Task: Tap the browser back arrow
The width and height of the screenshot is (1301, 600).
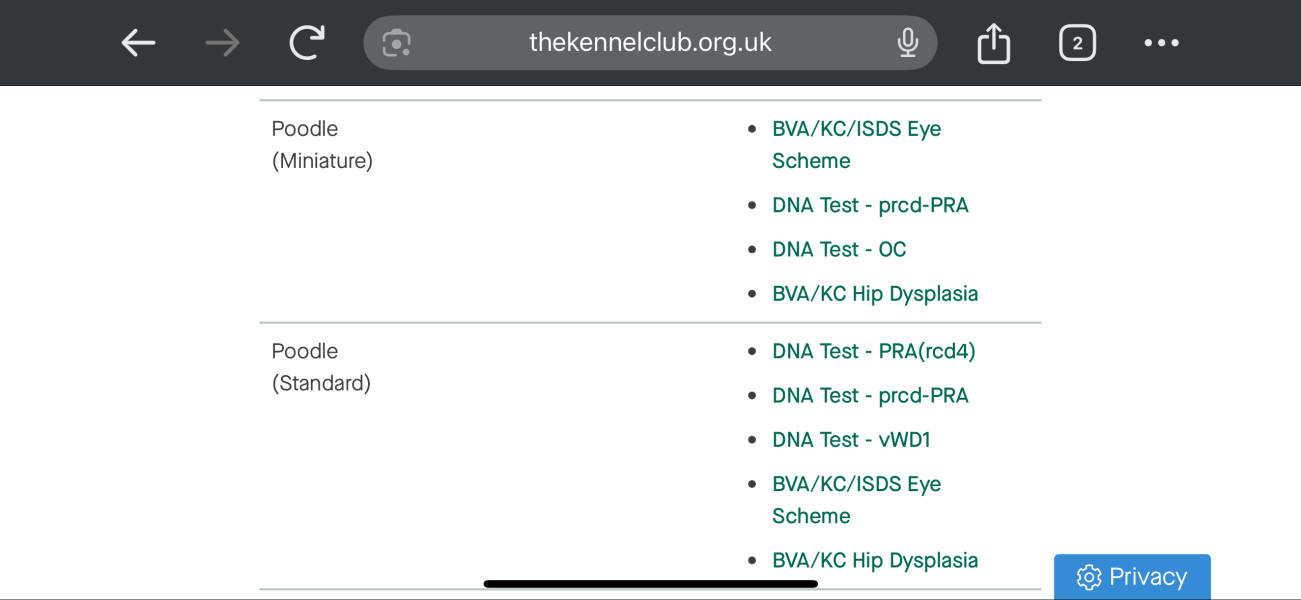Action: point(138,43)
